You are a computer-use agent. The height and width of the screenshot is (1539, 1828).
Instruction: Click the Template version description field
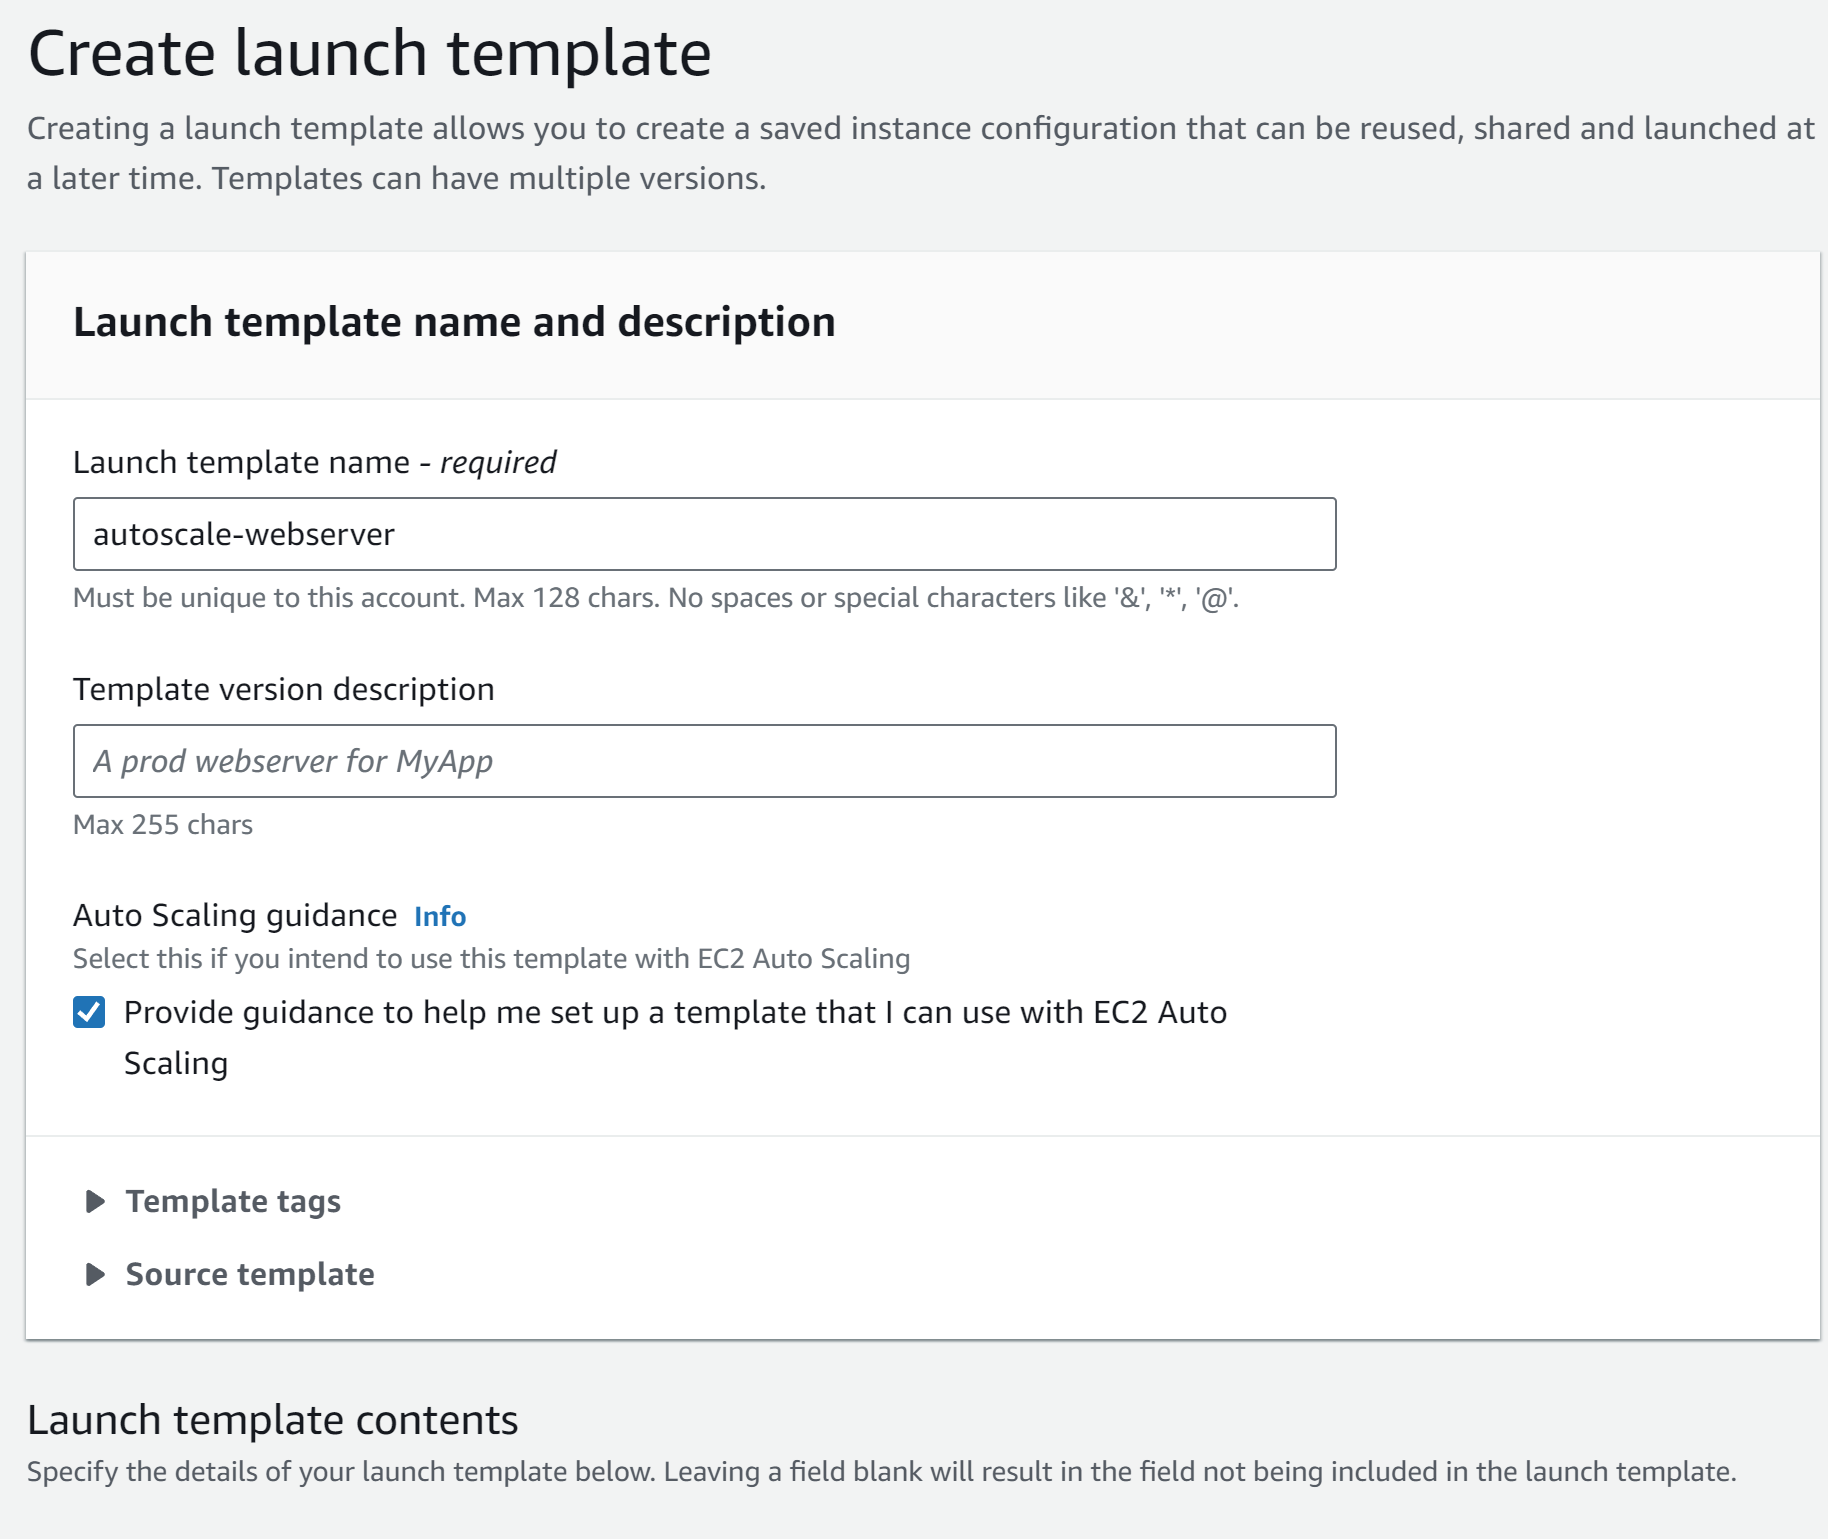(x=704, y=761)
